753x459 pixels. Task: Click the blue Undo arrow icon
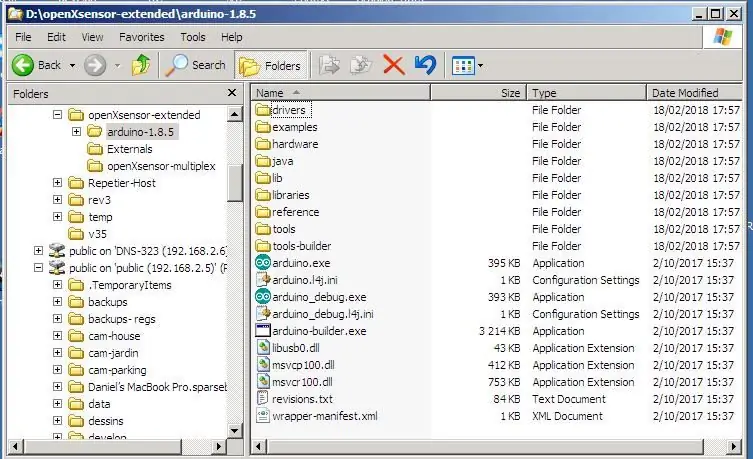[425, 65]
